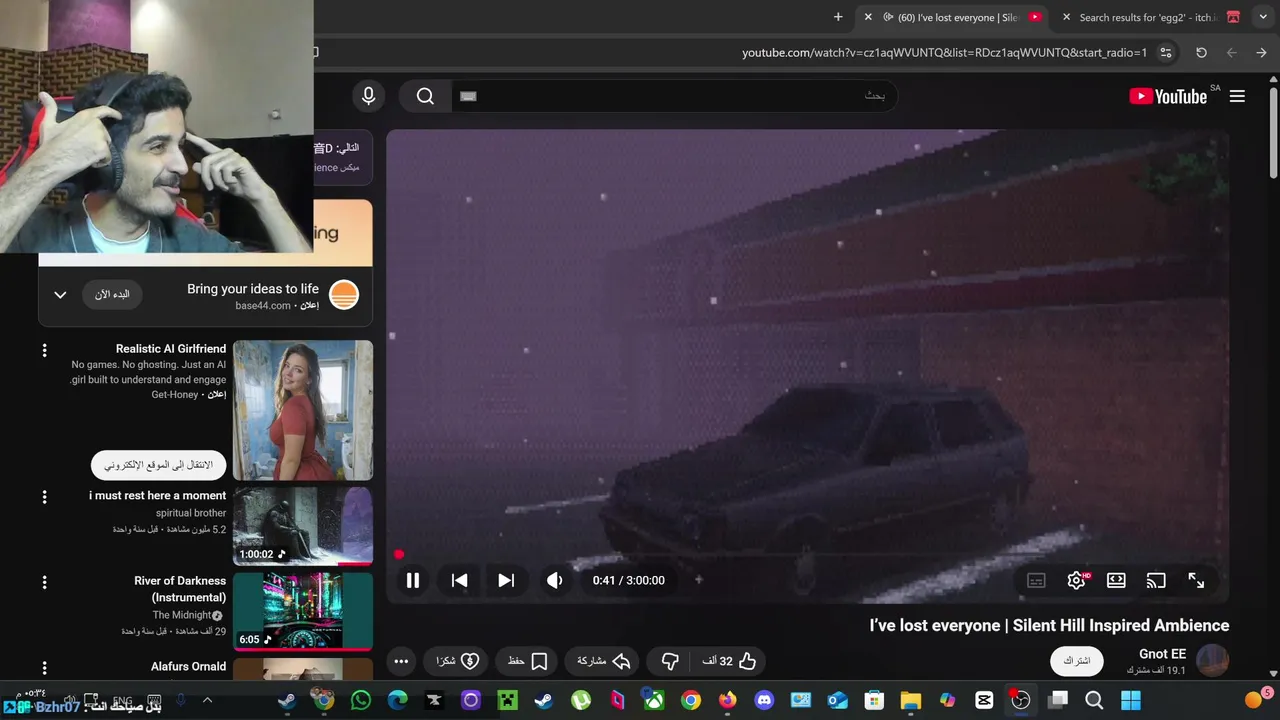Subscribe (اشتراك) to the Gnot EE channel
Screen dimensions: 1280x720
pos(1077,661)
